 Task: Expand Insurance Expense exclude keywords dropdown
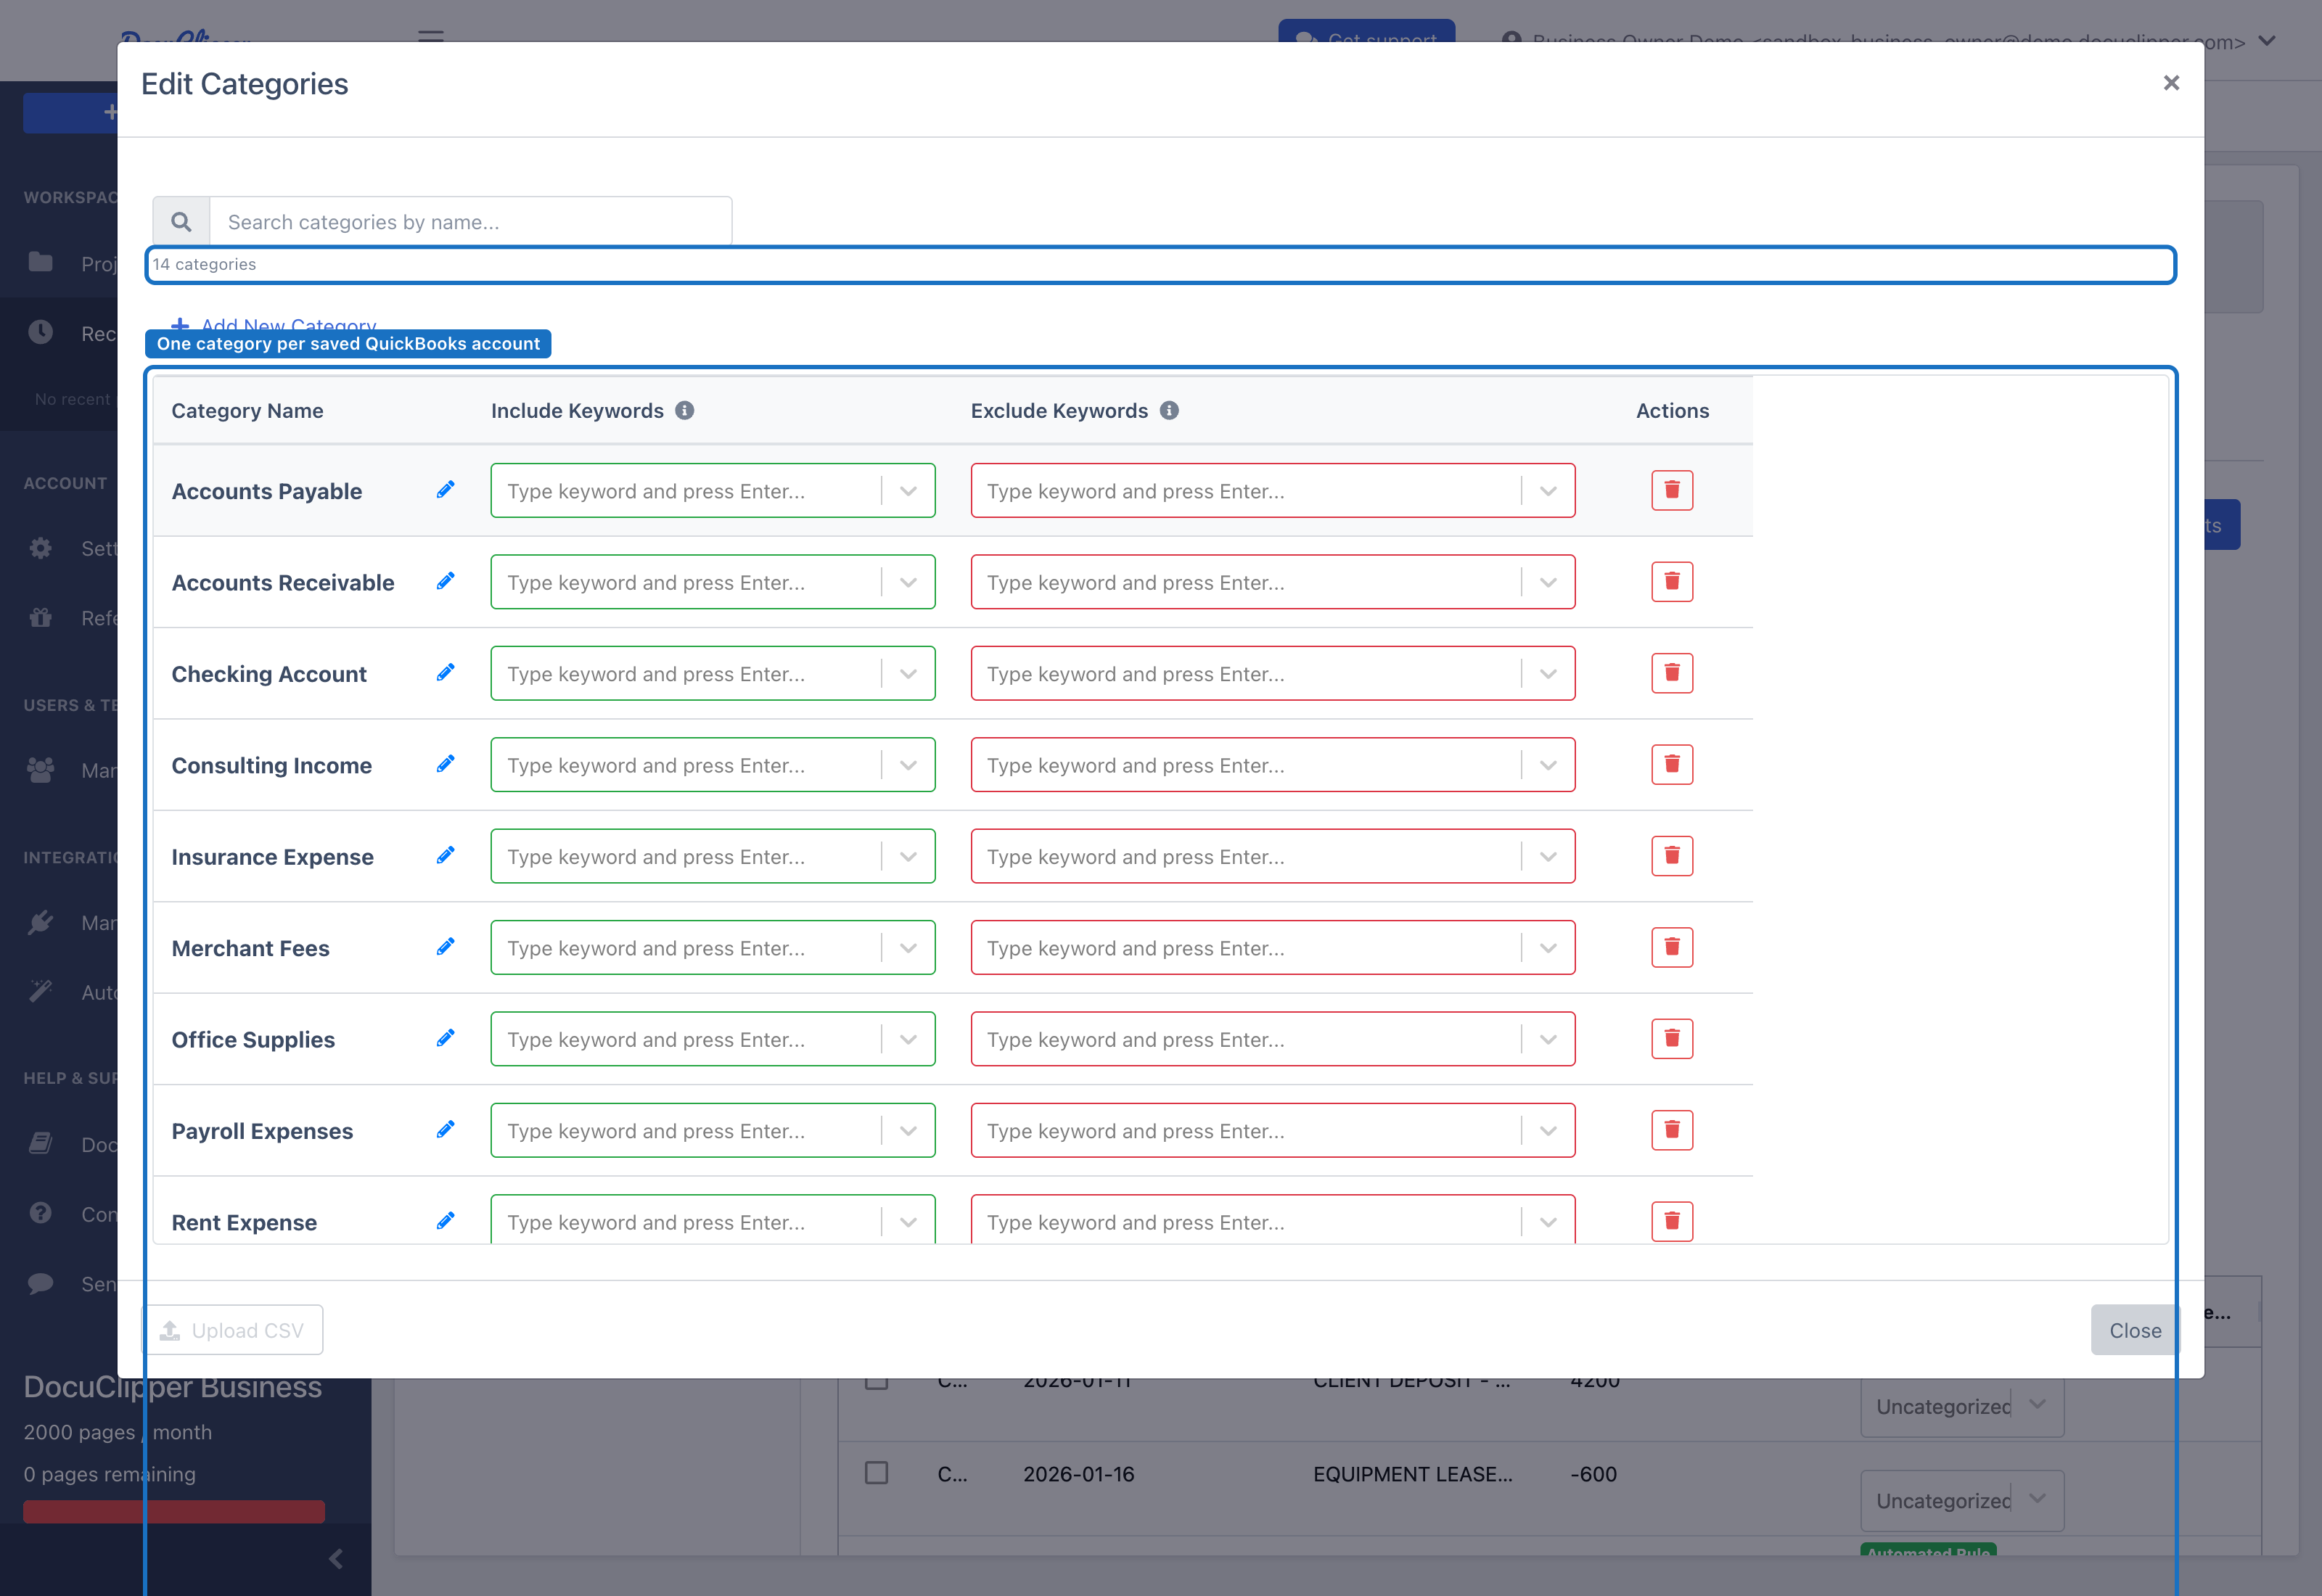pos(1548,857)
